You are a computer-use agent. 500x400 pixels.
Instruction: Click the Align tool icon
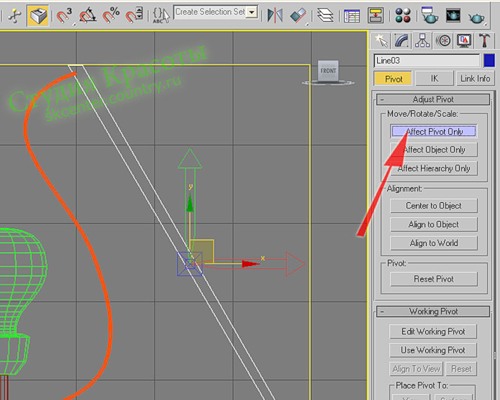(x=298, y=15)
